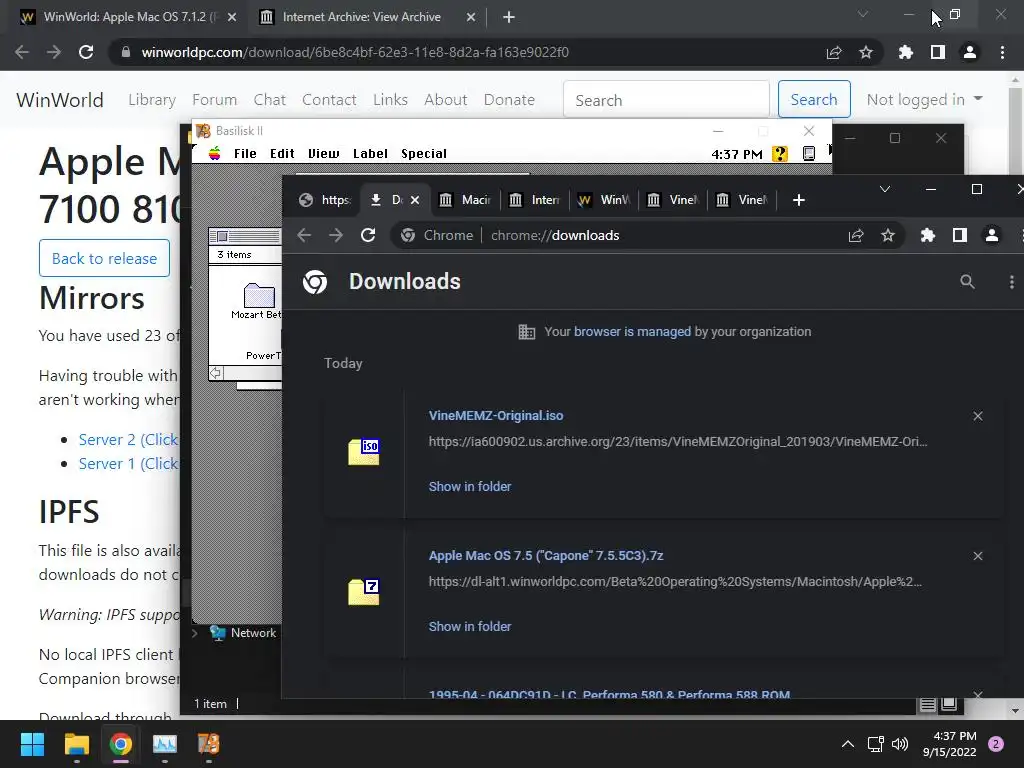Viewport: 1024px width, 768px height.
Task: Click the application menu icon in Mac menu bar
Action: point(808,153)
